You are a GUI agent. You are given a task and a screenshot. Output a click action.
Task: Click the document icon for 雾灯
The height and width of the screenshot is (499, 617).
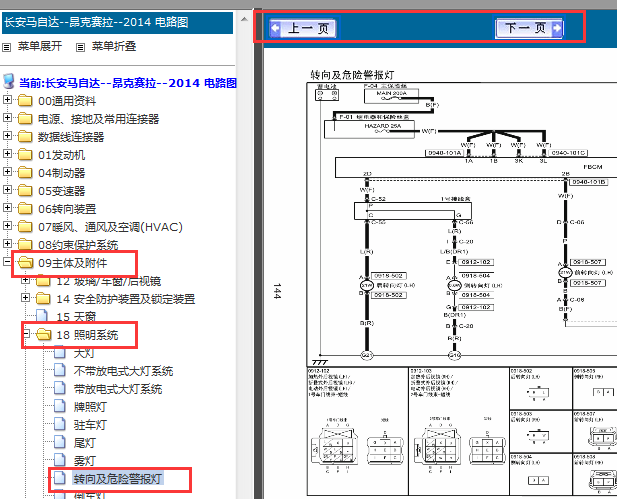coord(60,460)
